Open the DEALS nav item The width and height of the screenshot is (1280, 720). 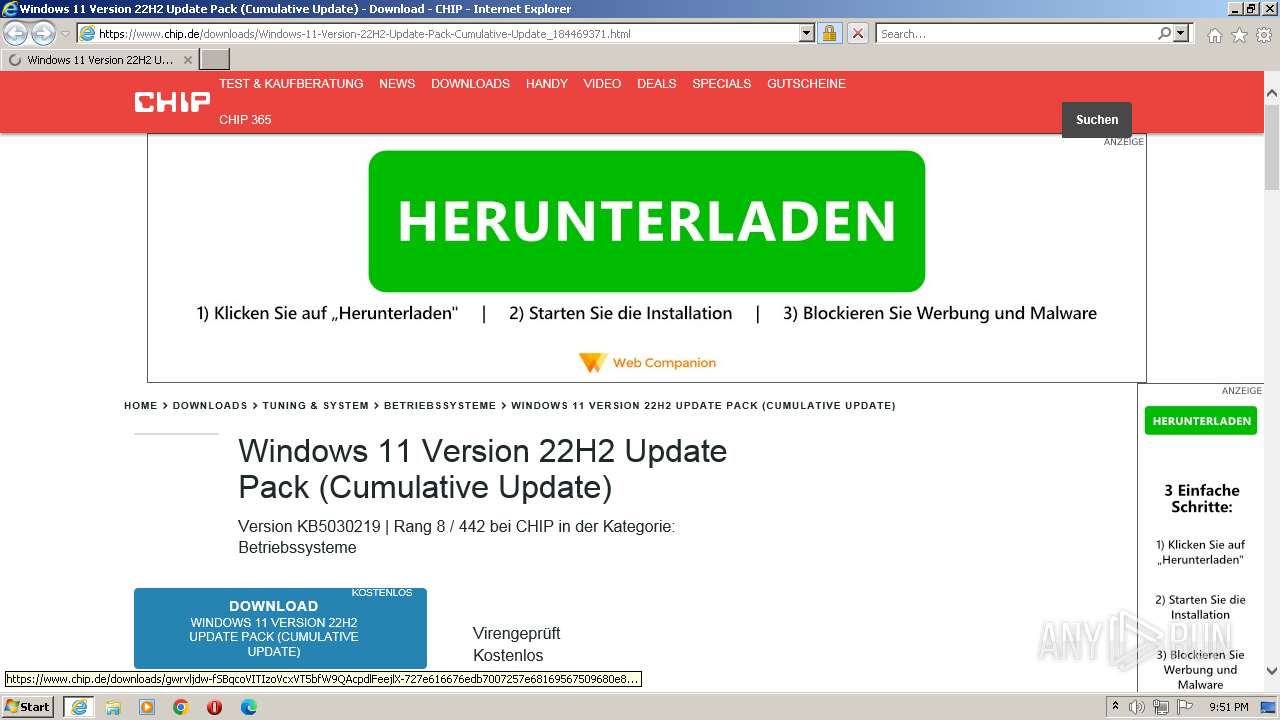[657, 83]
